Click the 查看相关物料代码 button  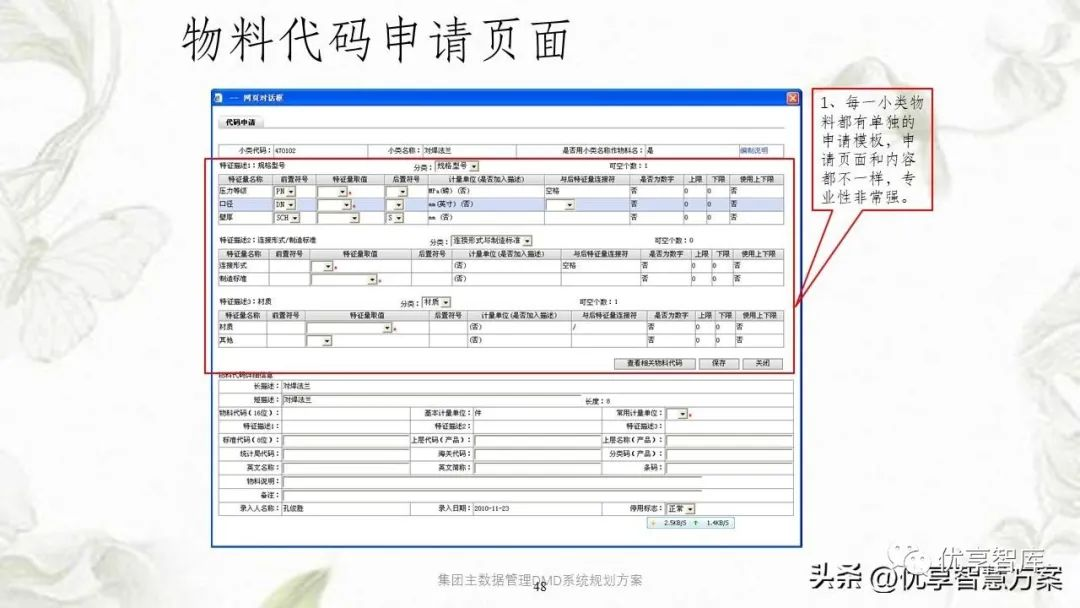tap(654, 364)
